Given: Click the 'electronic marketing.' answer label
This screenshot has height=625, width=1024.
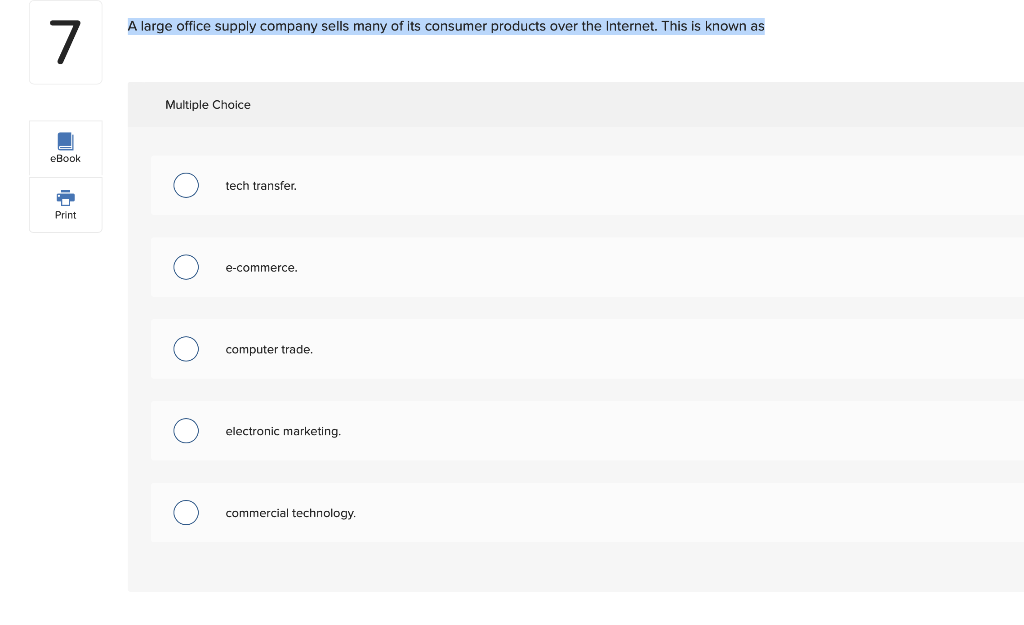Looking at the screenshot, I should coord(283,431).
